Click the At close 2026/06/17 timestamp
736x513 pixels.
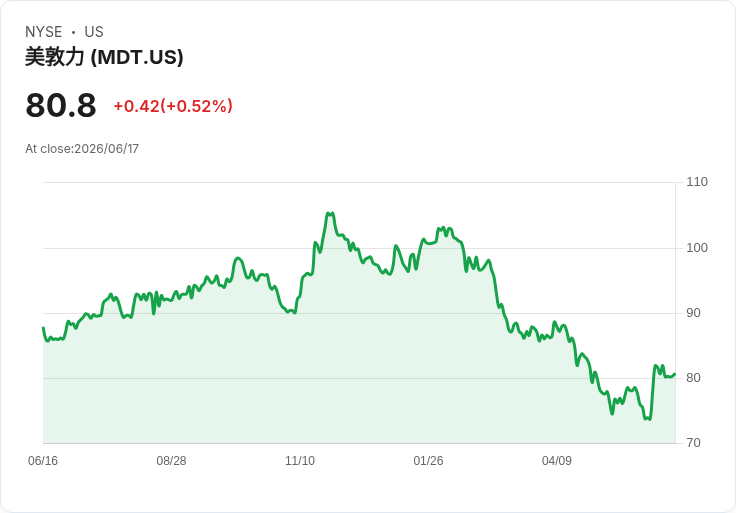82,149
